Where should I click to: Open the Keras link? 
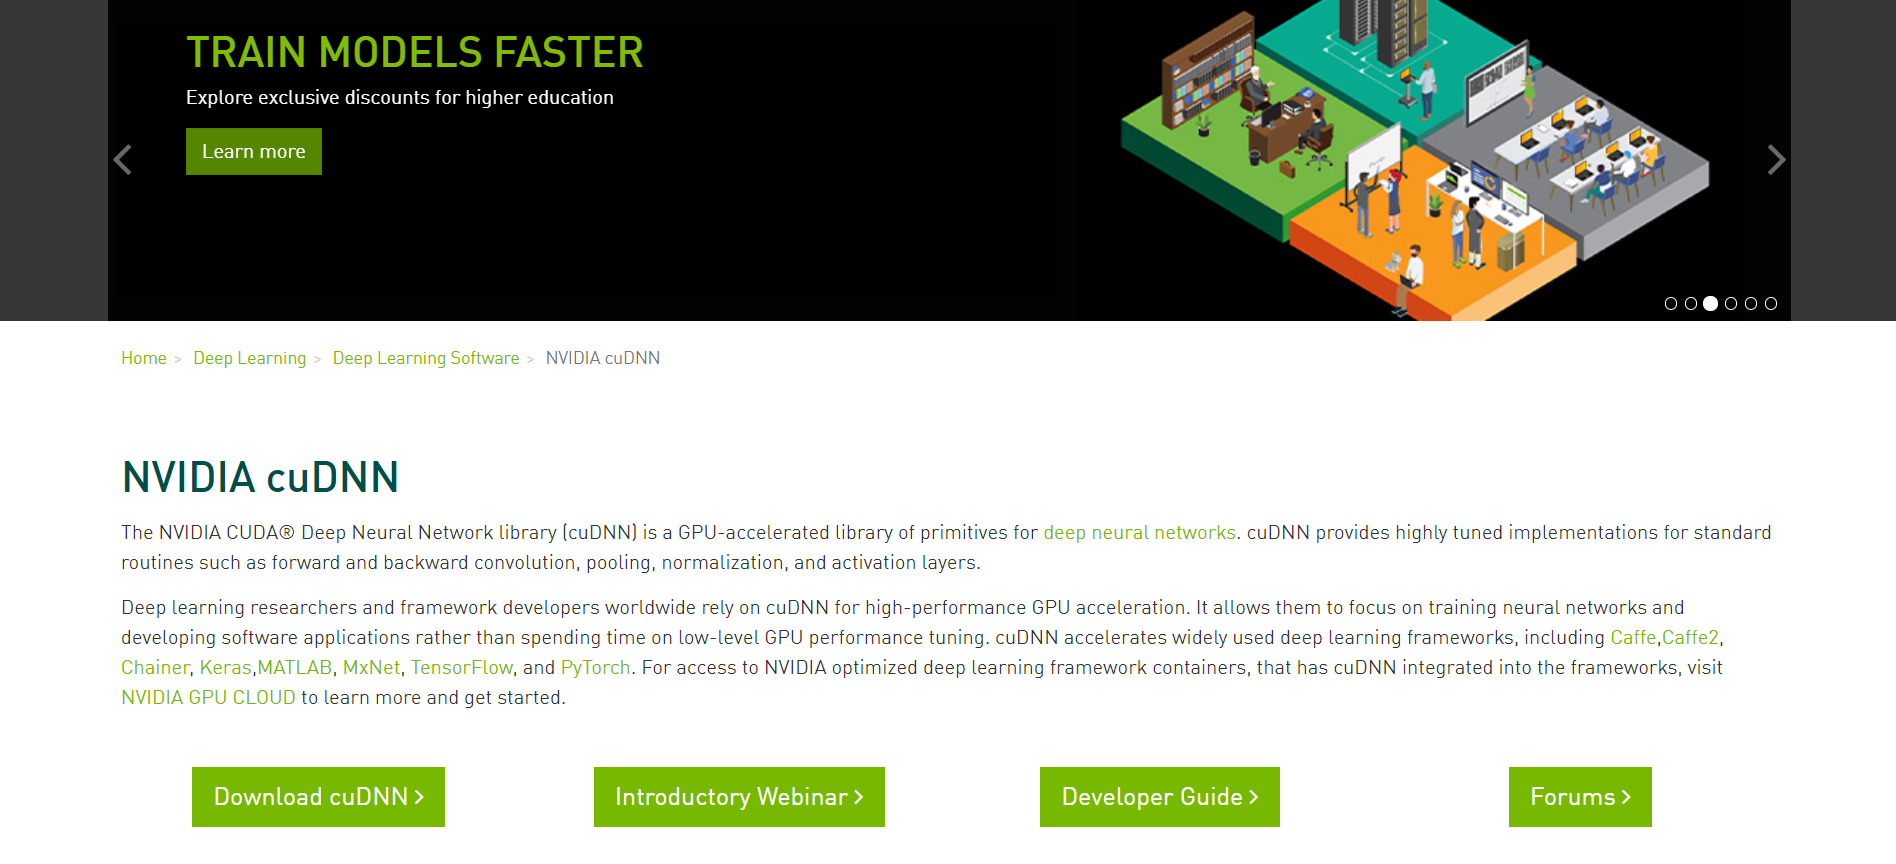(x=226, y=668)
